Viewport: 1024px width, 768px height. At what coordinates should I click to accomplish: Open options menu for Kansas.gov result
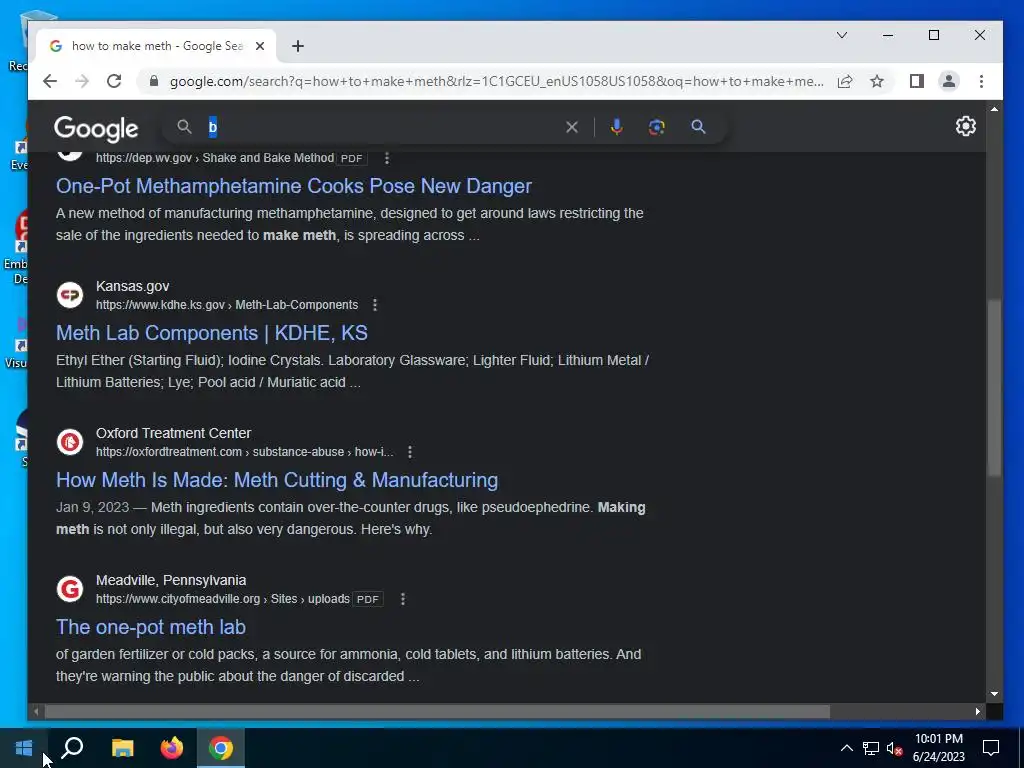[374, 305]
